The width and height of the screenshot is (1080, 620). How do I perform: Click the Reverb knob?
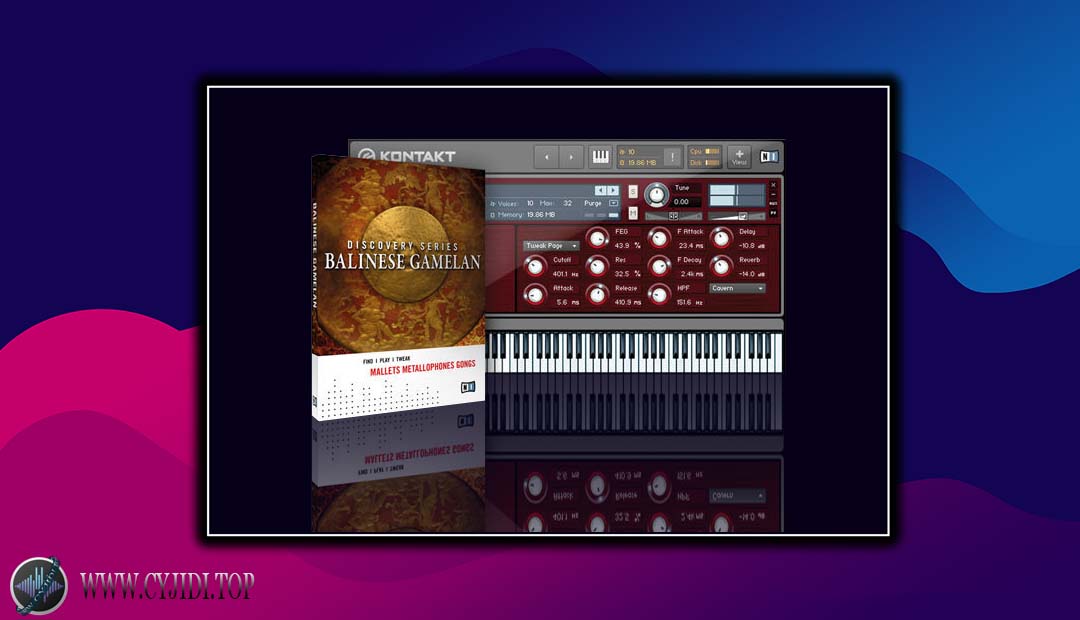pyautogui.click(x=721, y=267)
